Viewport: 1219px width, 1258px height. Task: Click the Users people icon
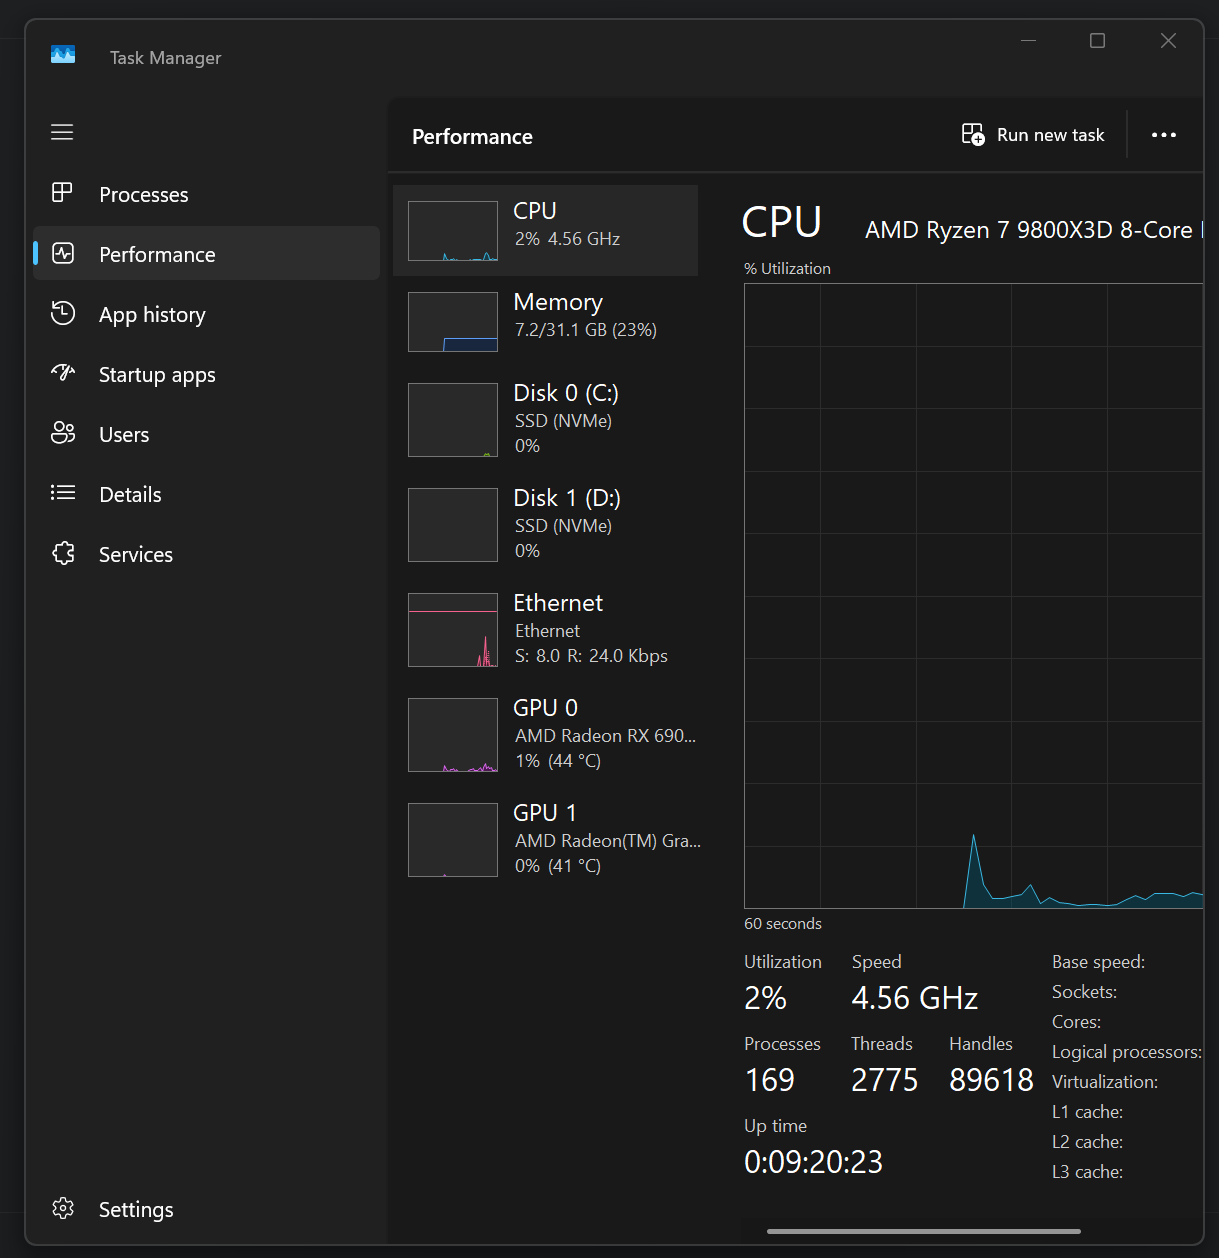tap(63, 433)
